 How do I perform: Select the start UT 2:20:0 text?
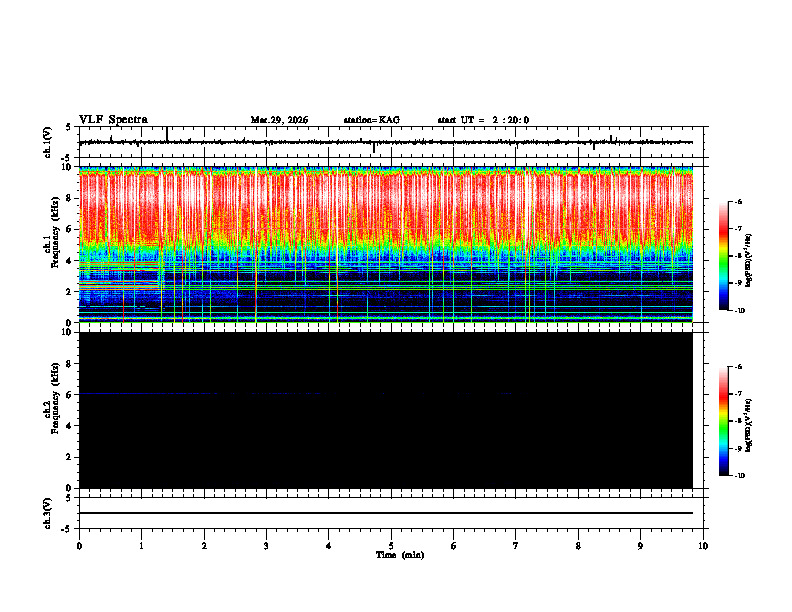click(x=483, y=120)
